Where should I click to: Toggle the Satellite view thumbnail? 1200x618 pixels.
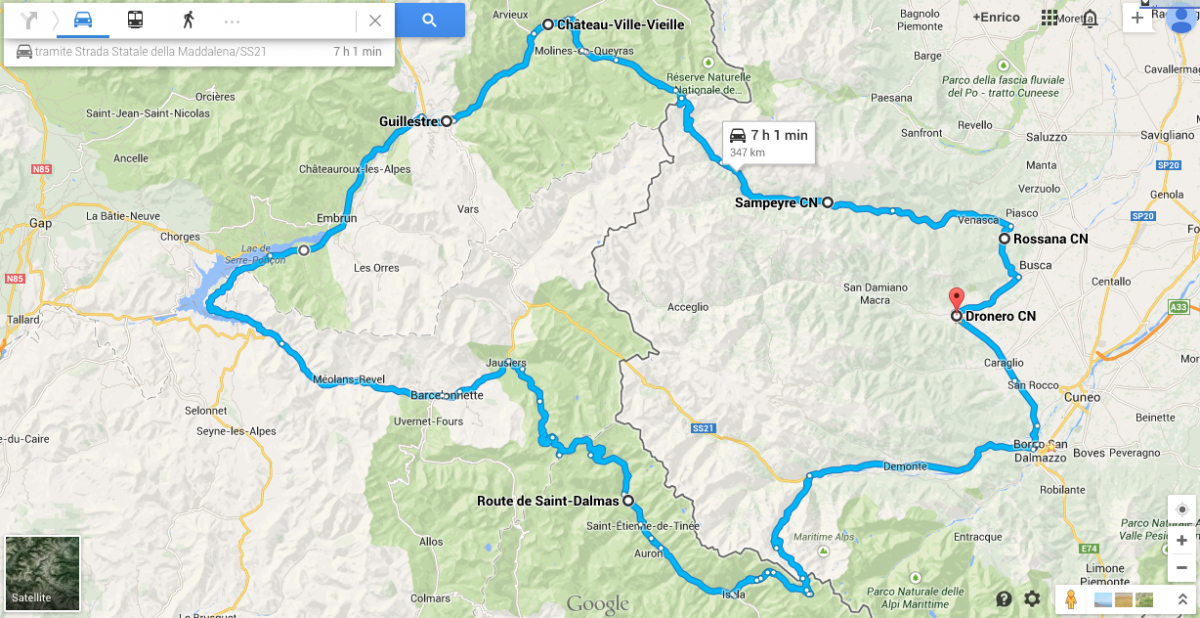pyautogui.click(x=42, y=574)
